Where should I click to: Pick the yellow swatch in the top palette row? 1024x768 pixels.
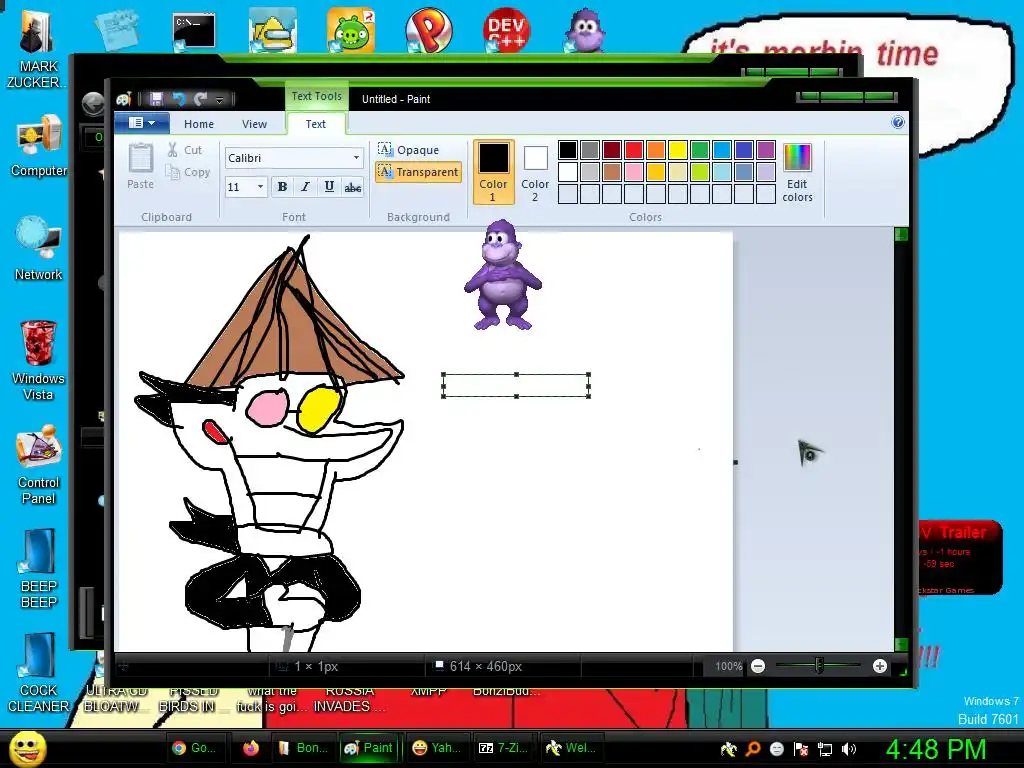click(x=678, y=150)
